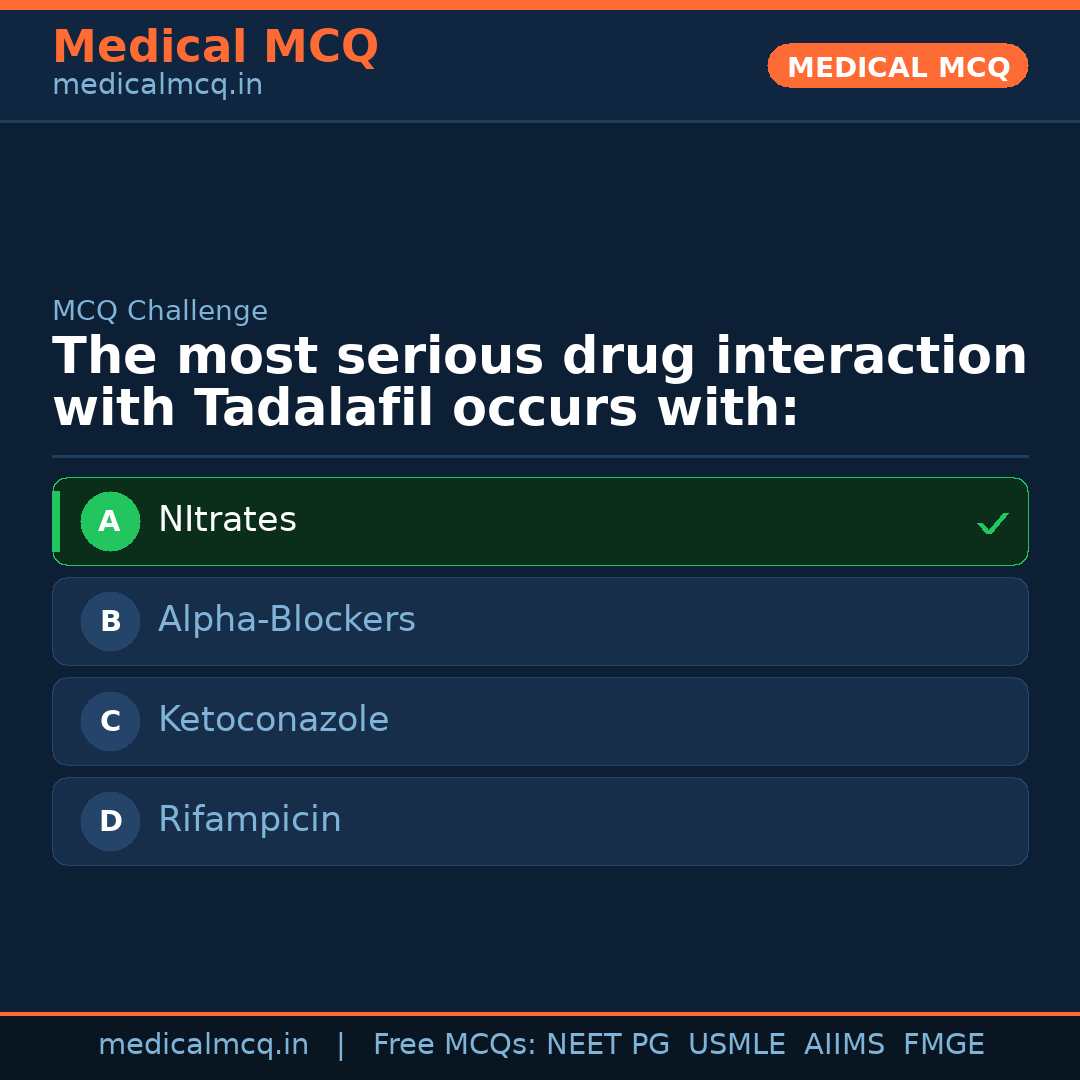Click the green letter A circle
1080x1080 pixels.
tap(110, 521)
